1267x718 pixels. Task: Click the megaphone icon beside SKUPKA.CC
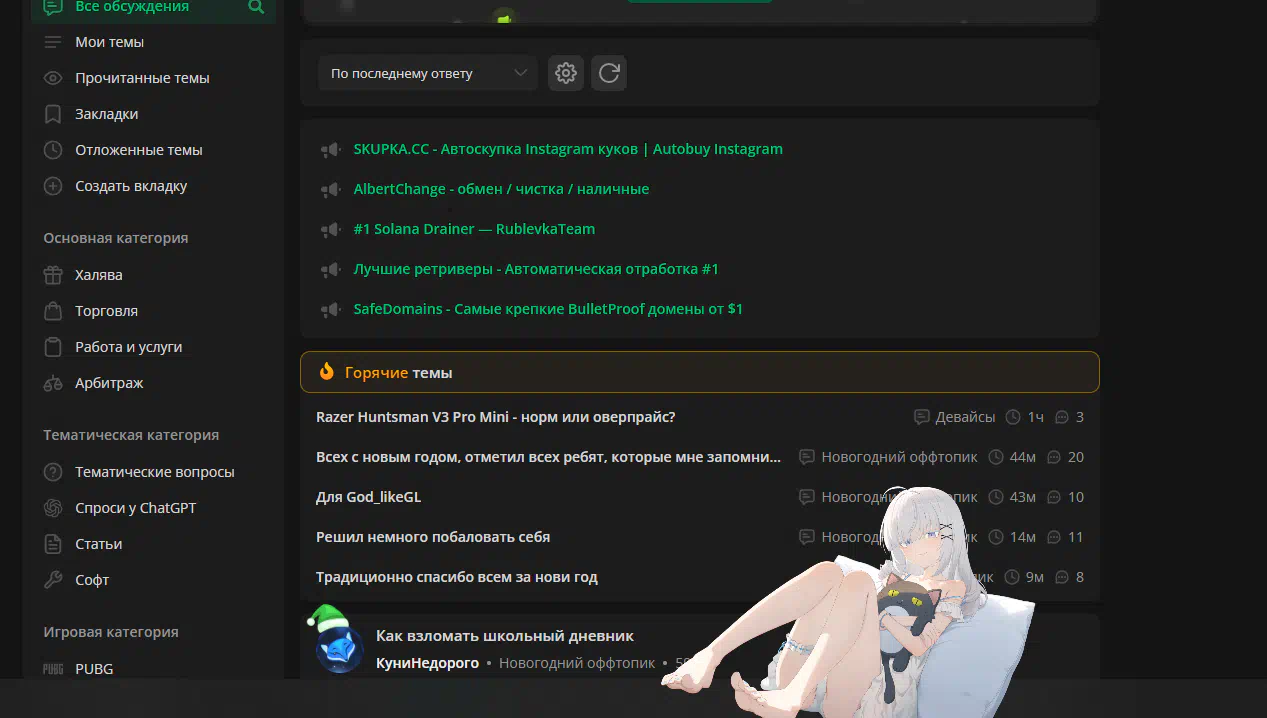coord(331,149)
